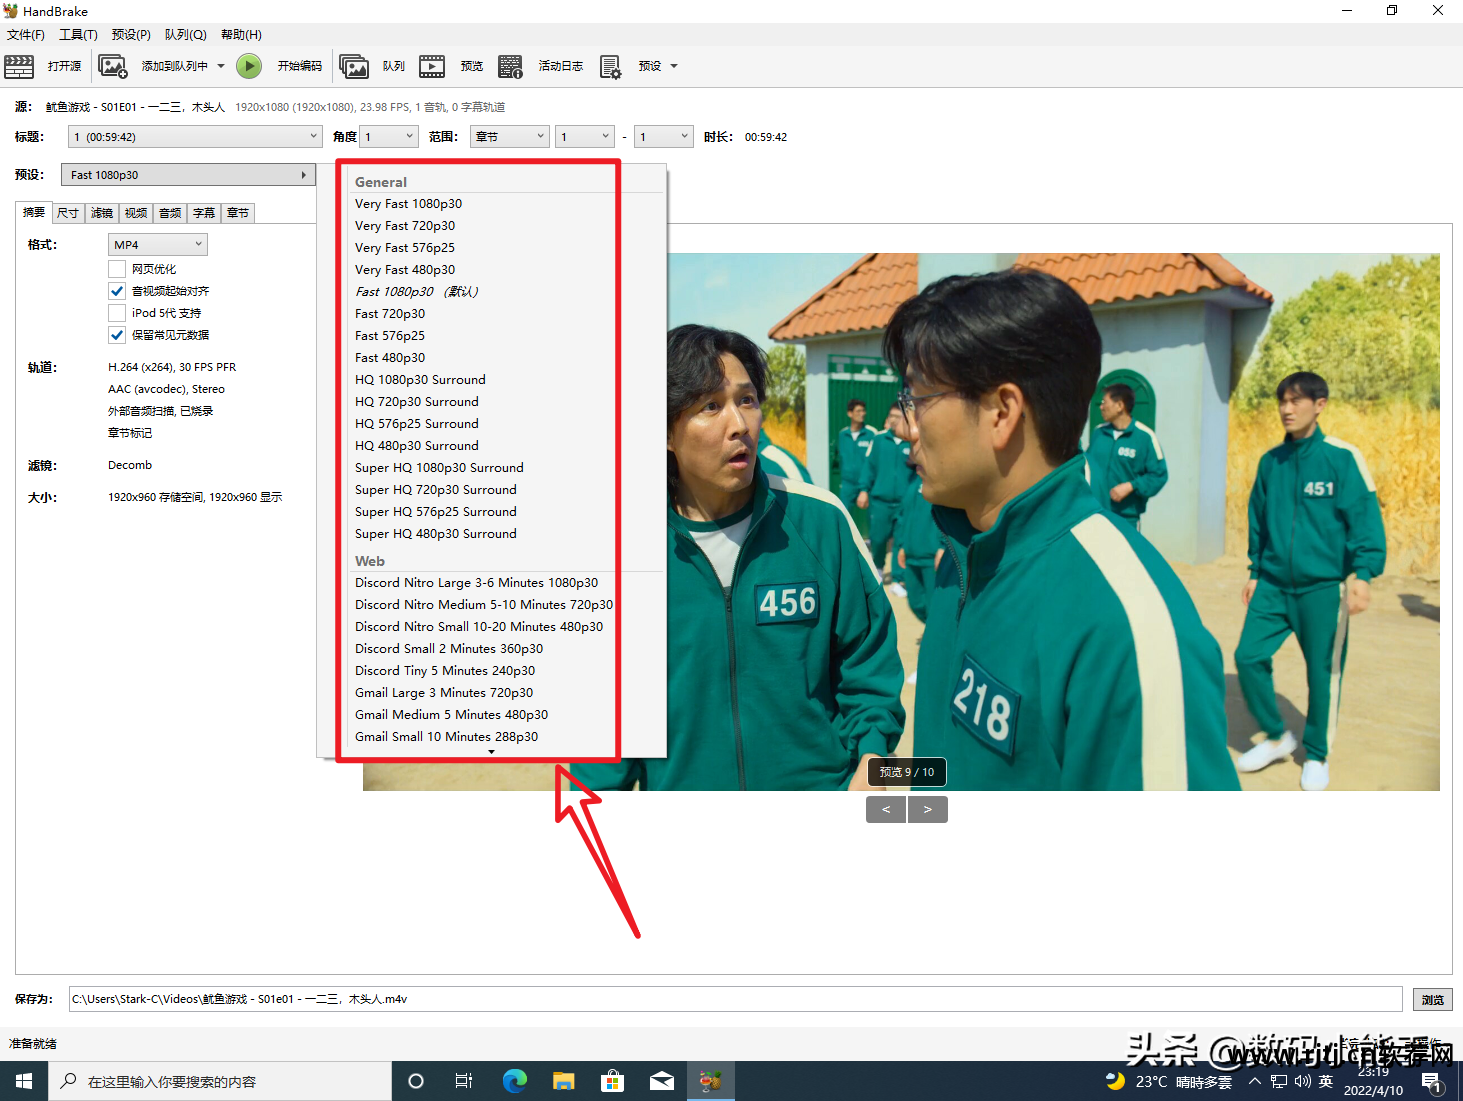Toggle the Align A/V Start checkbox
1463x1101 pixels.
[117, 291]
